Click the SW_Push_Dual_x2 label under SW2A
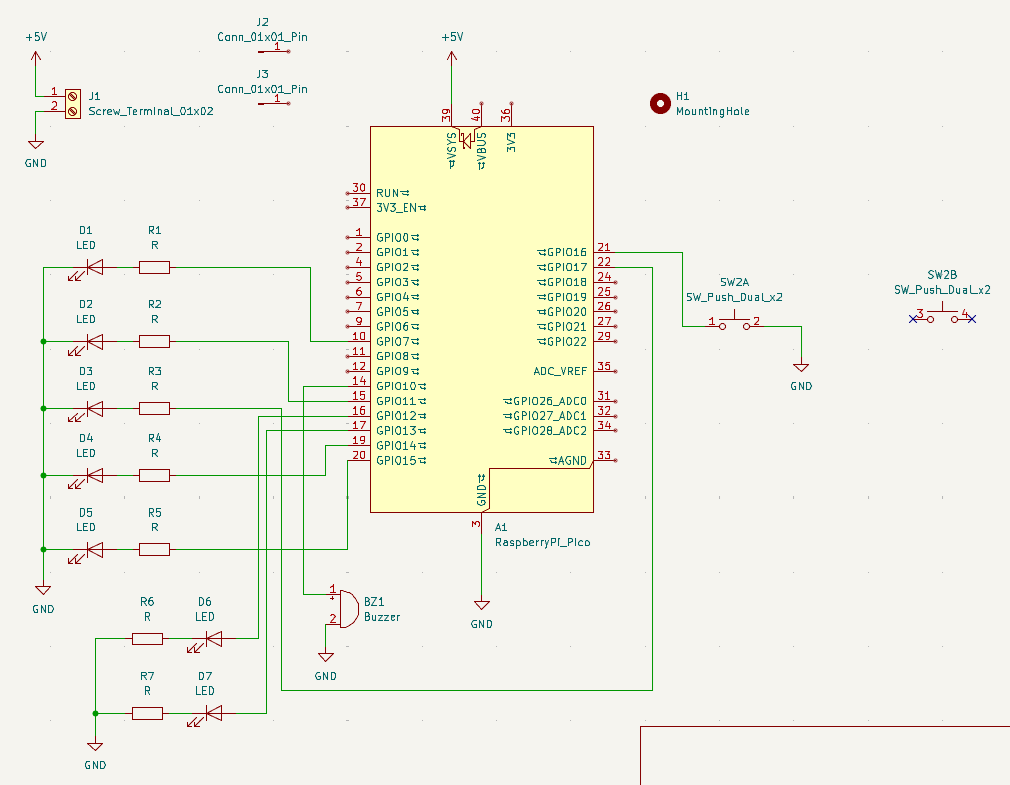The width and height of the screenshot is (1010, 785). pyautogui.click(x=734, y=298)
